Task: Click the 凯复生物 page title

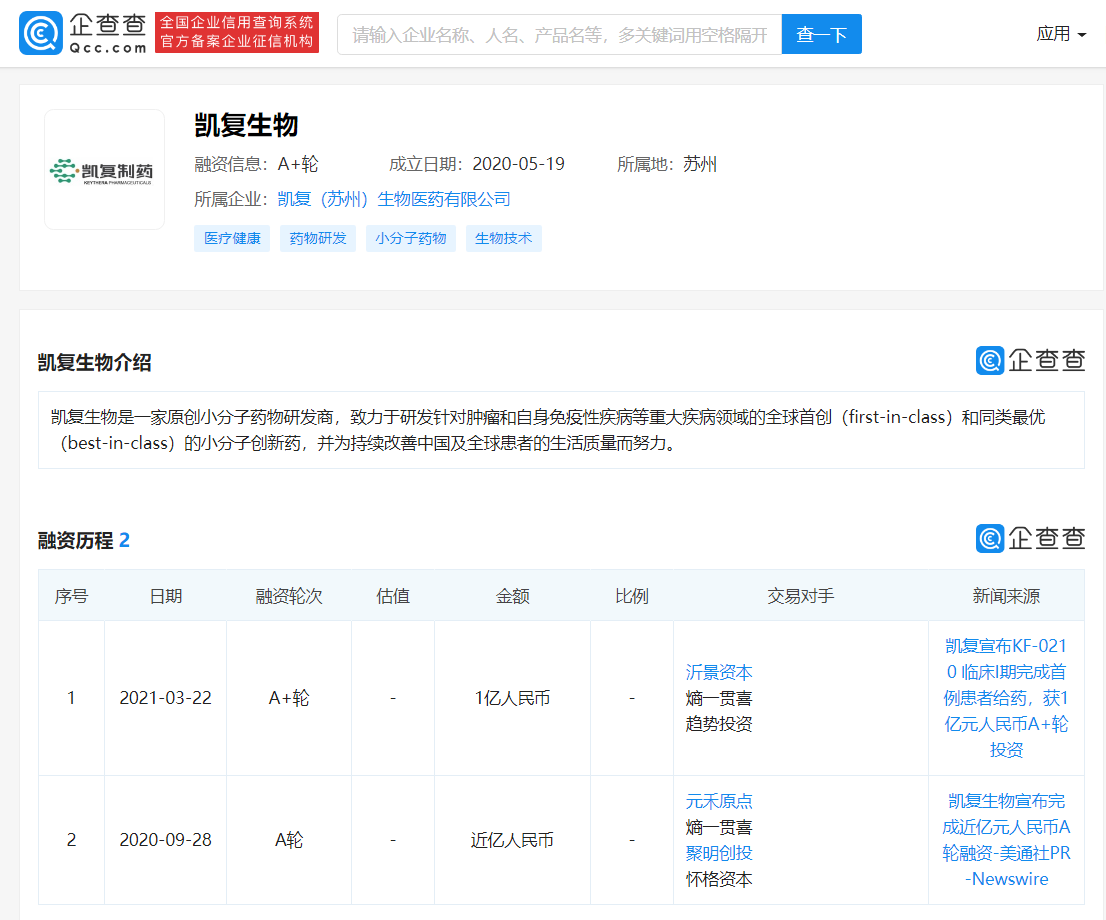Action: tap(246, 126)
